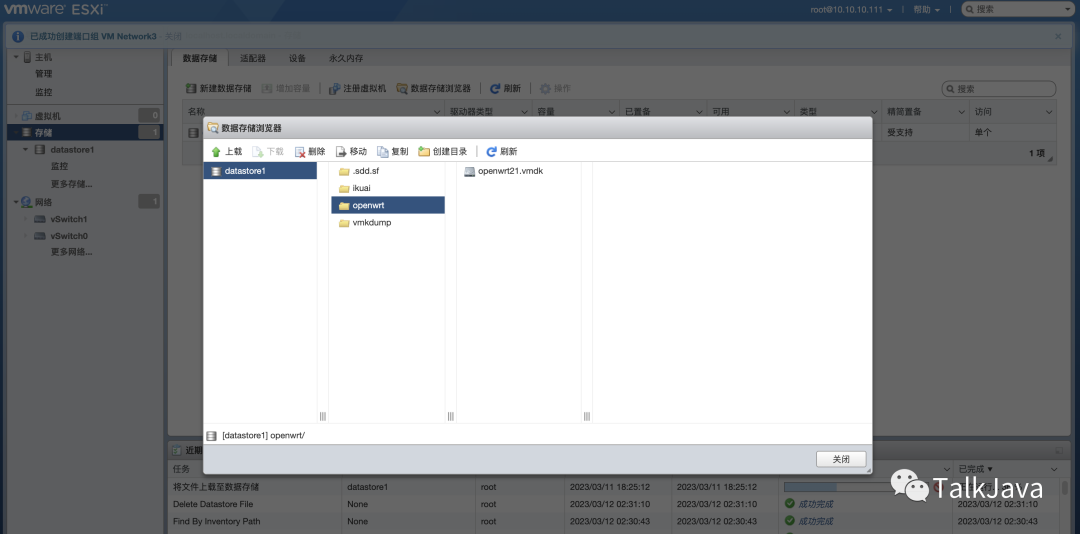Open the 精简置备 column dropdown arrow
The width and height of the screenshot is (1080, 534).
coord(962,112)
